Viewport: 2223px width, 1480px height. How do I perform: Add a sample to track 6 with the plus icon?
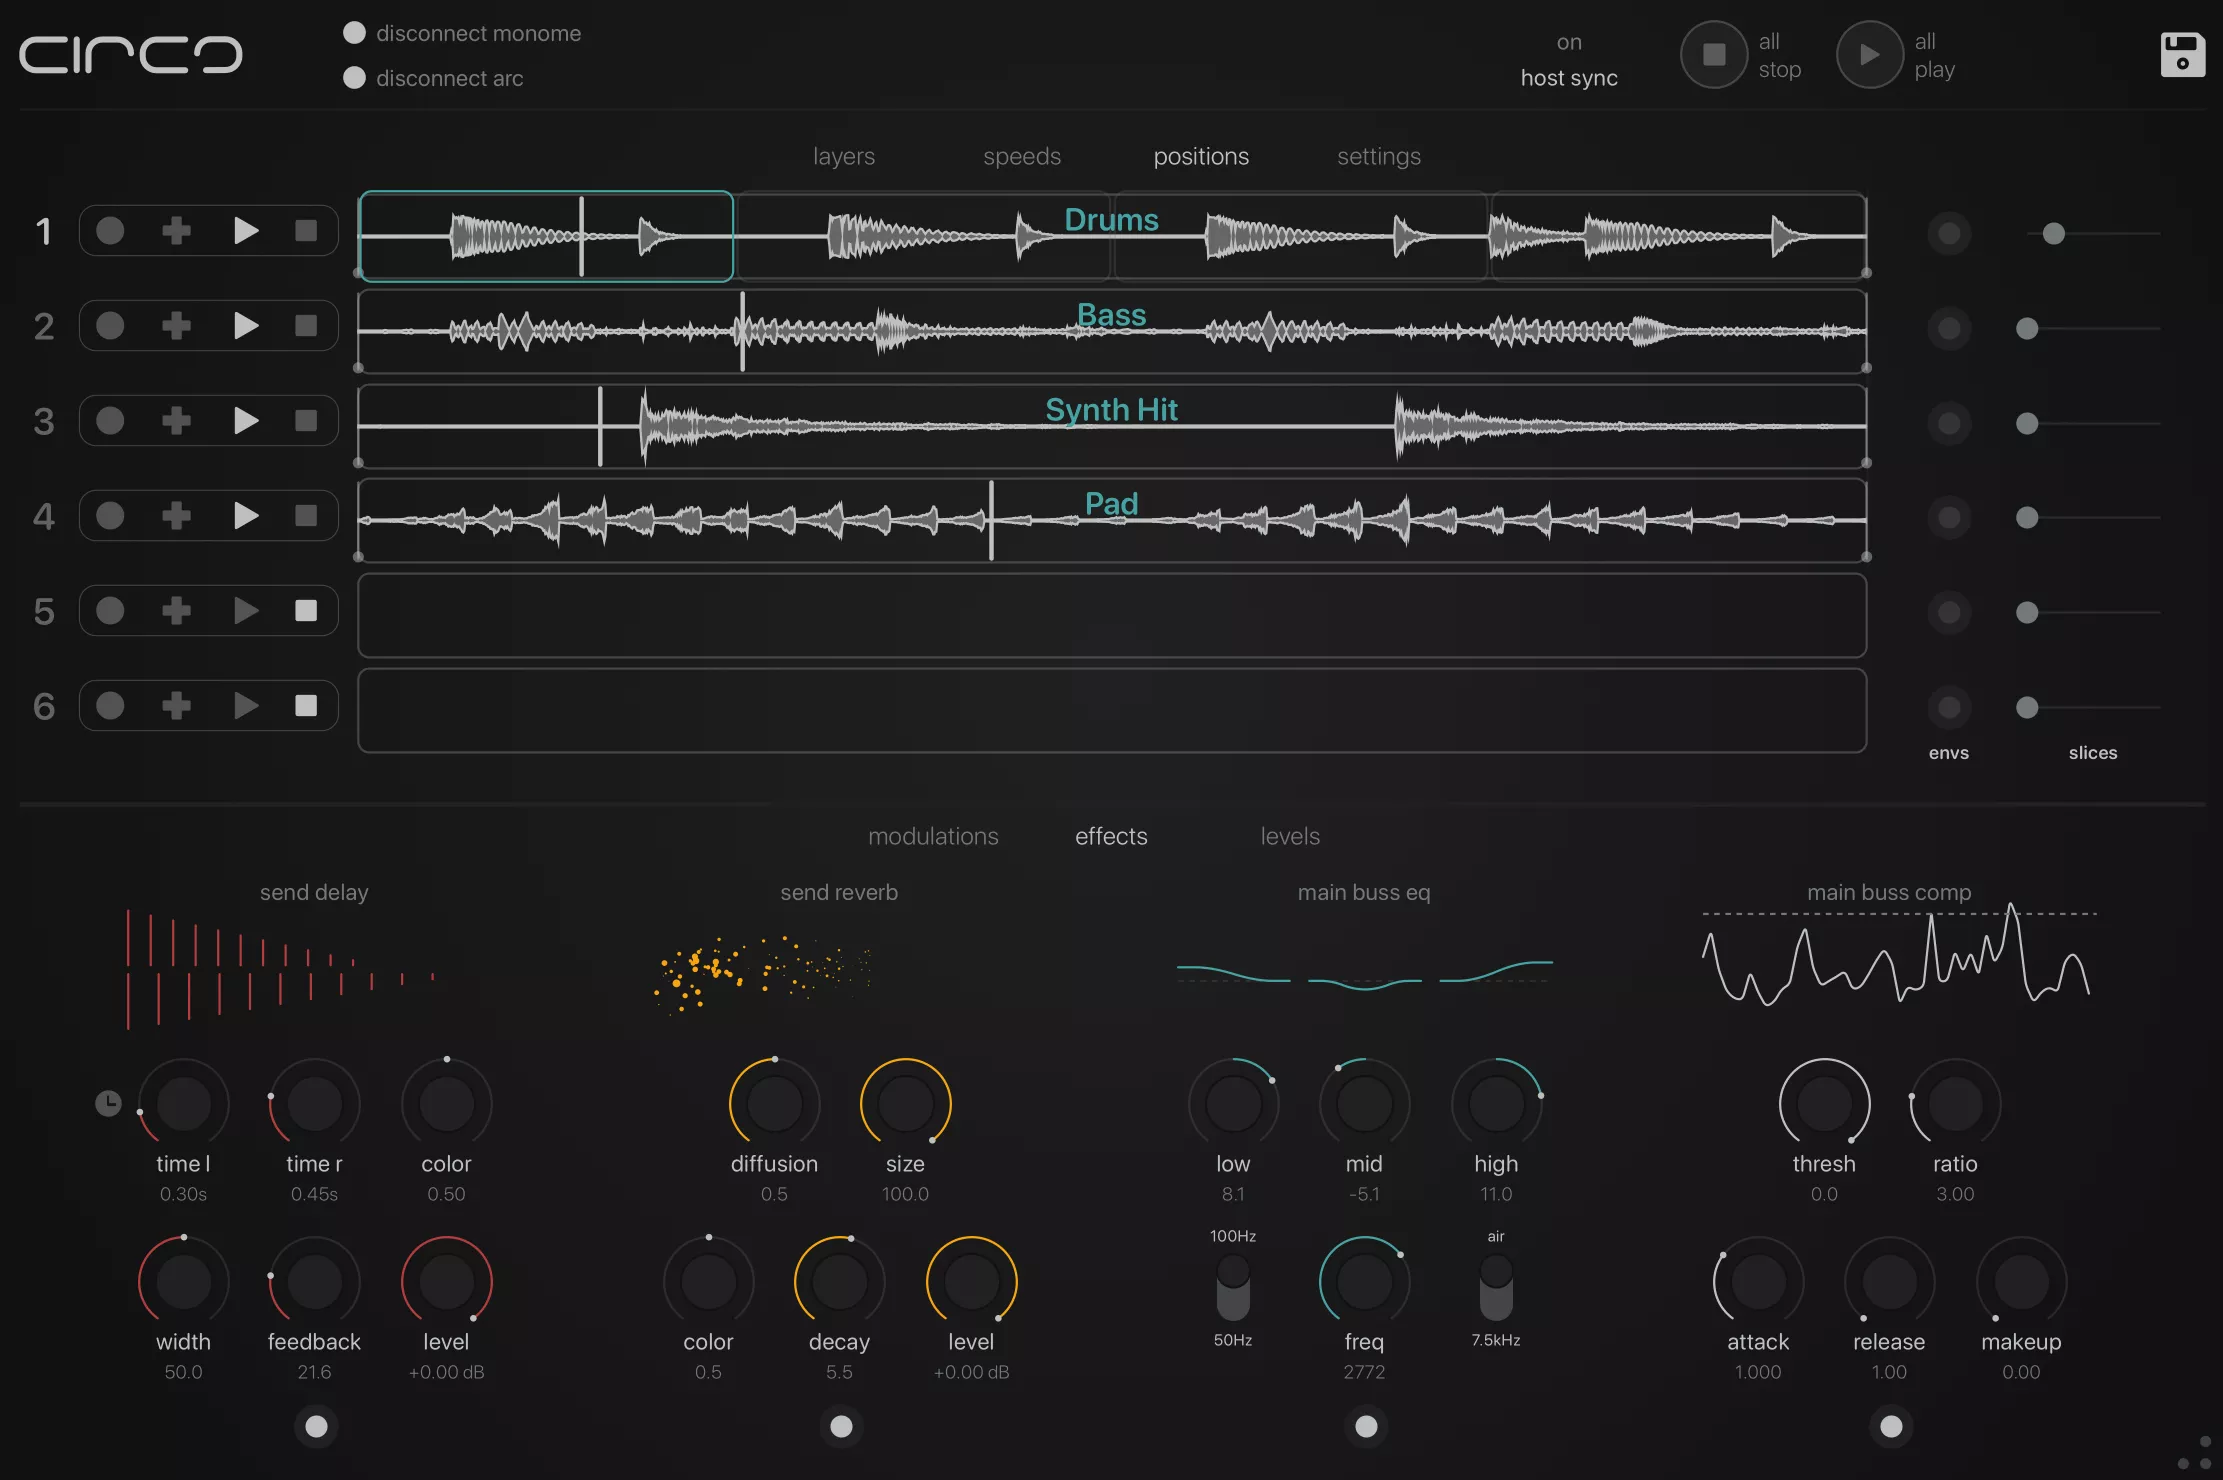[x=176, y=705]
